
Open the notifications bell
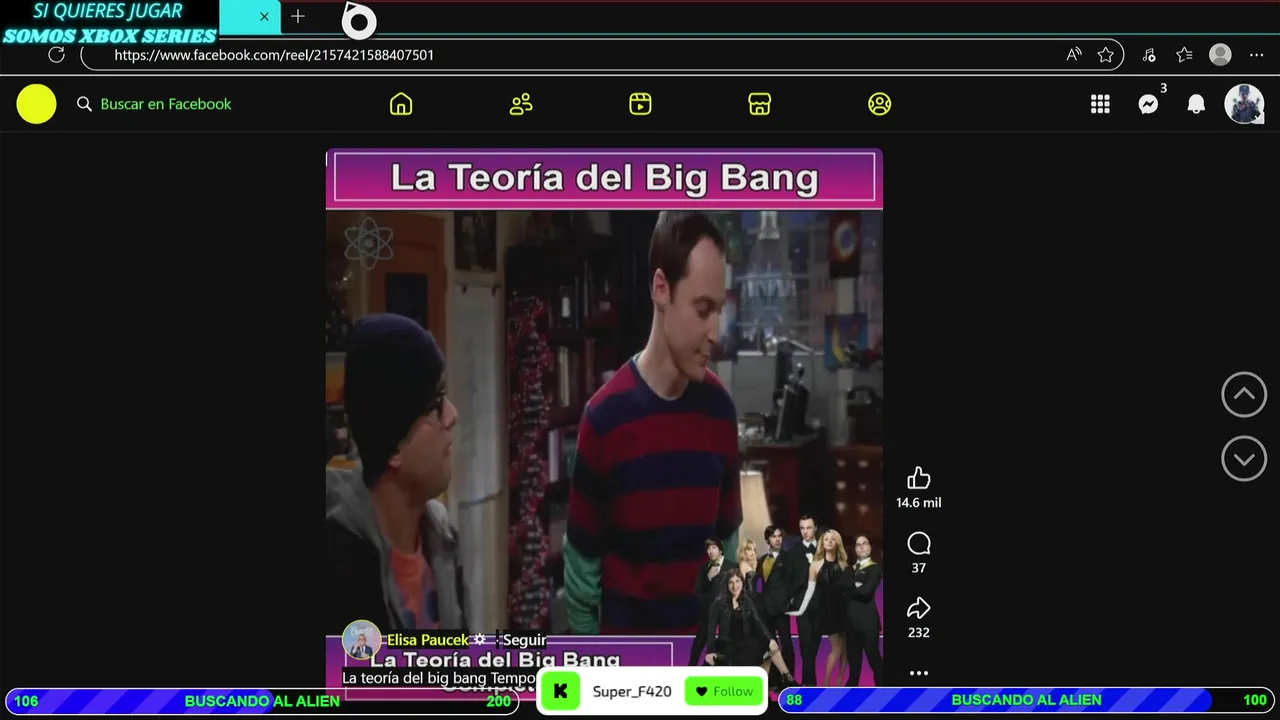1196,104
